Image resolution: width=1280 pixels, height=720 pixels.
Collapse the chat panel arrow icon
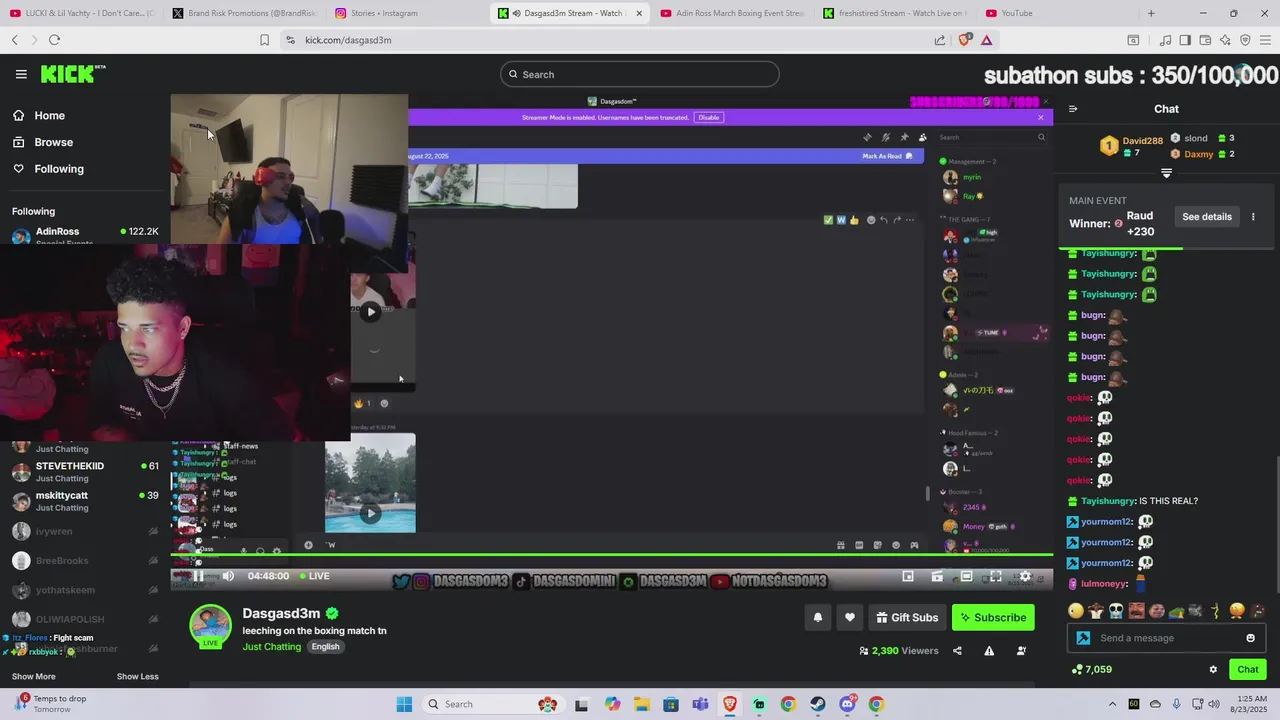pos(1073,109)
